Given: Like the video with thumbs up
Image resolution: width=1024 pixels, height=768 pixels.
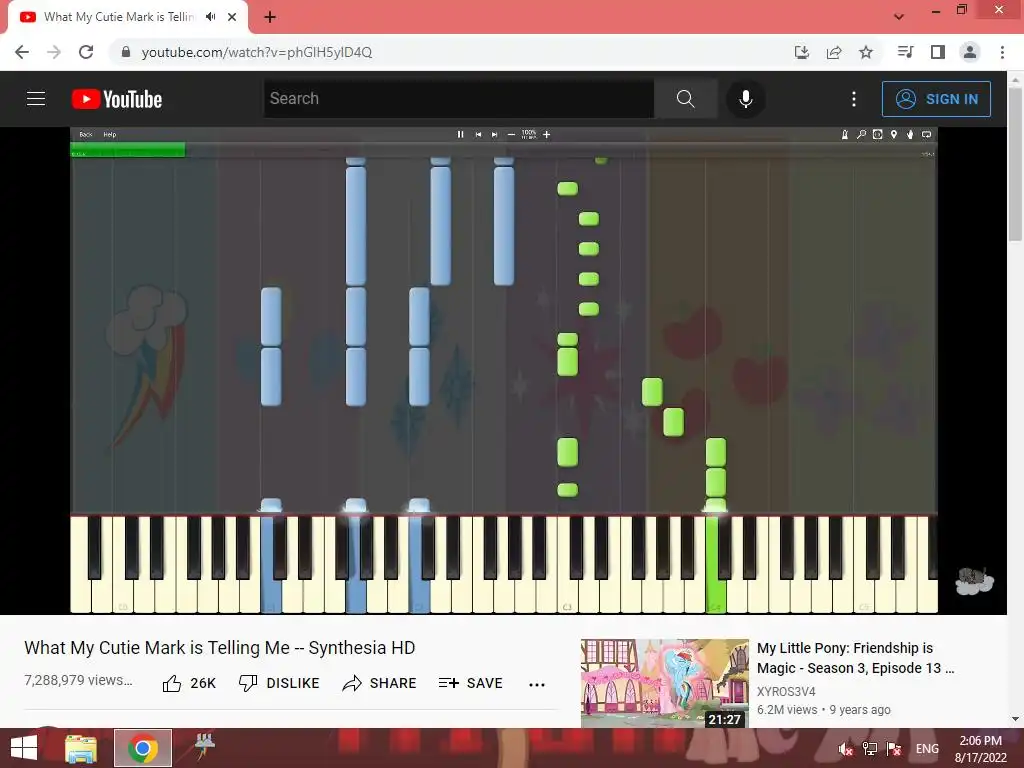Looking at the screenshot, I should (x=189, y=683).
